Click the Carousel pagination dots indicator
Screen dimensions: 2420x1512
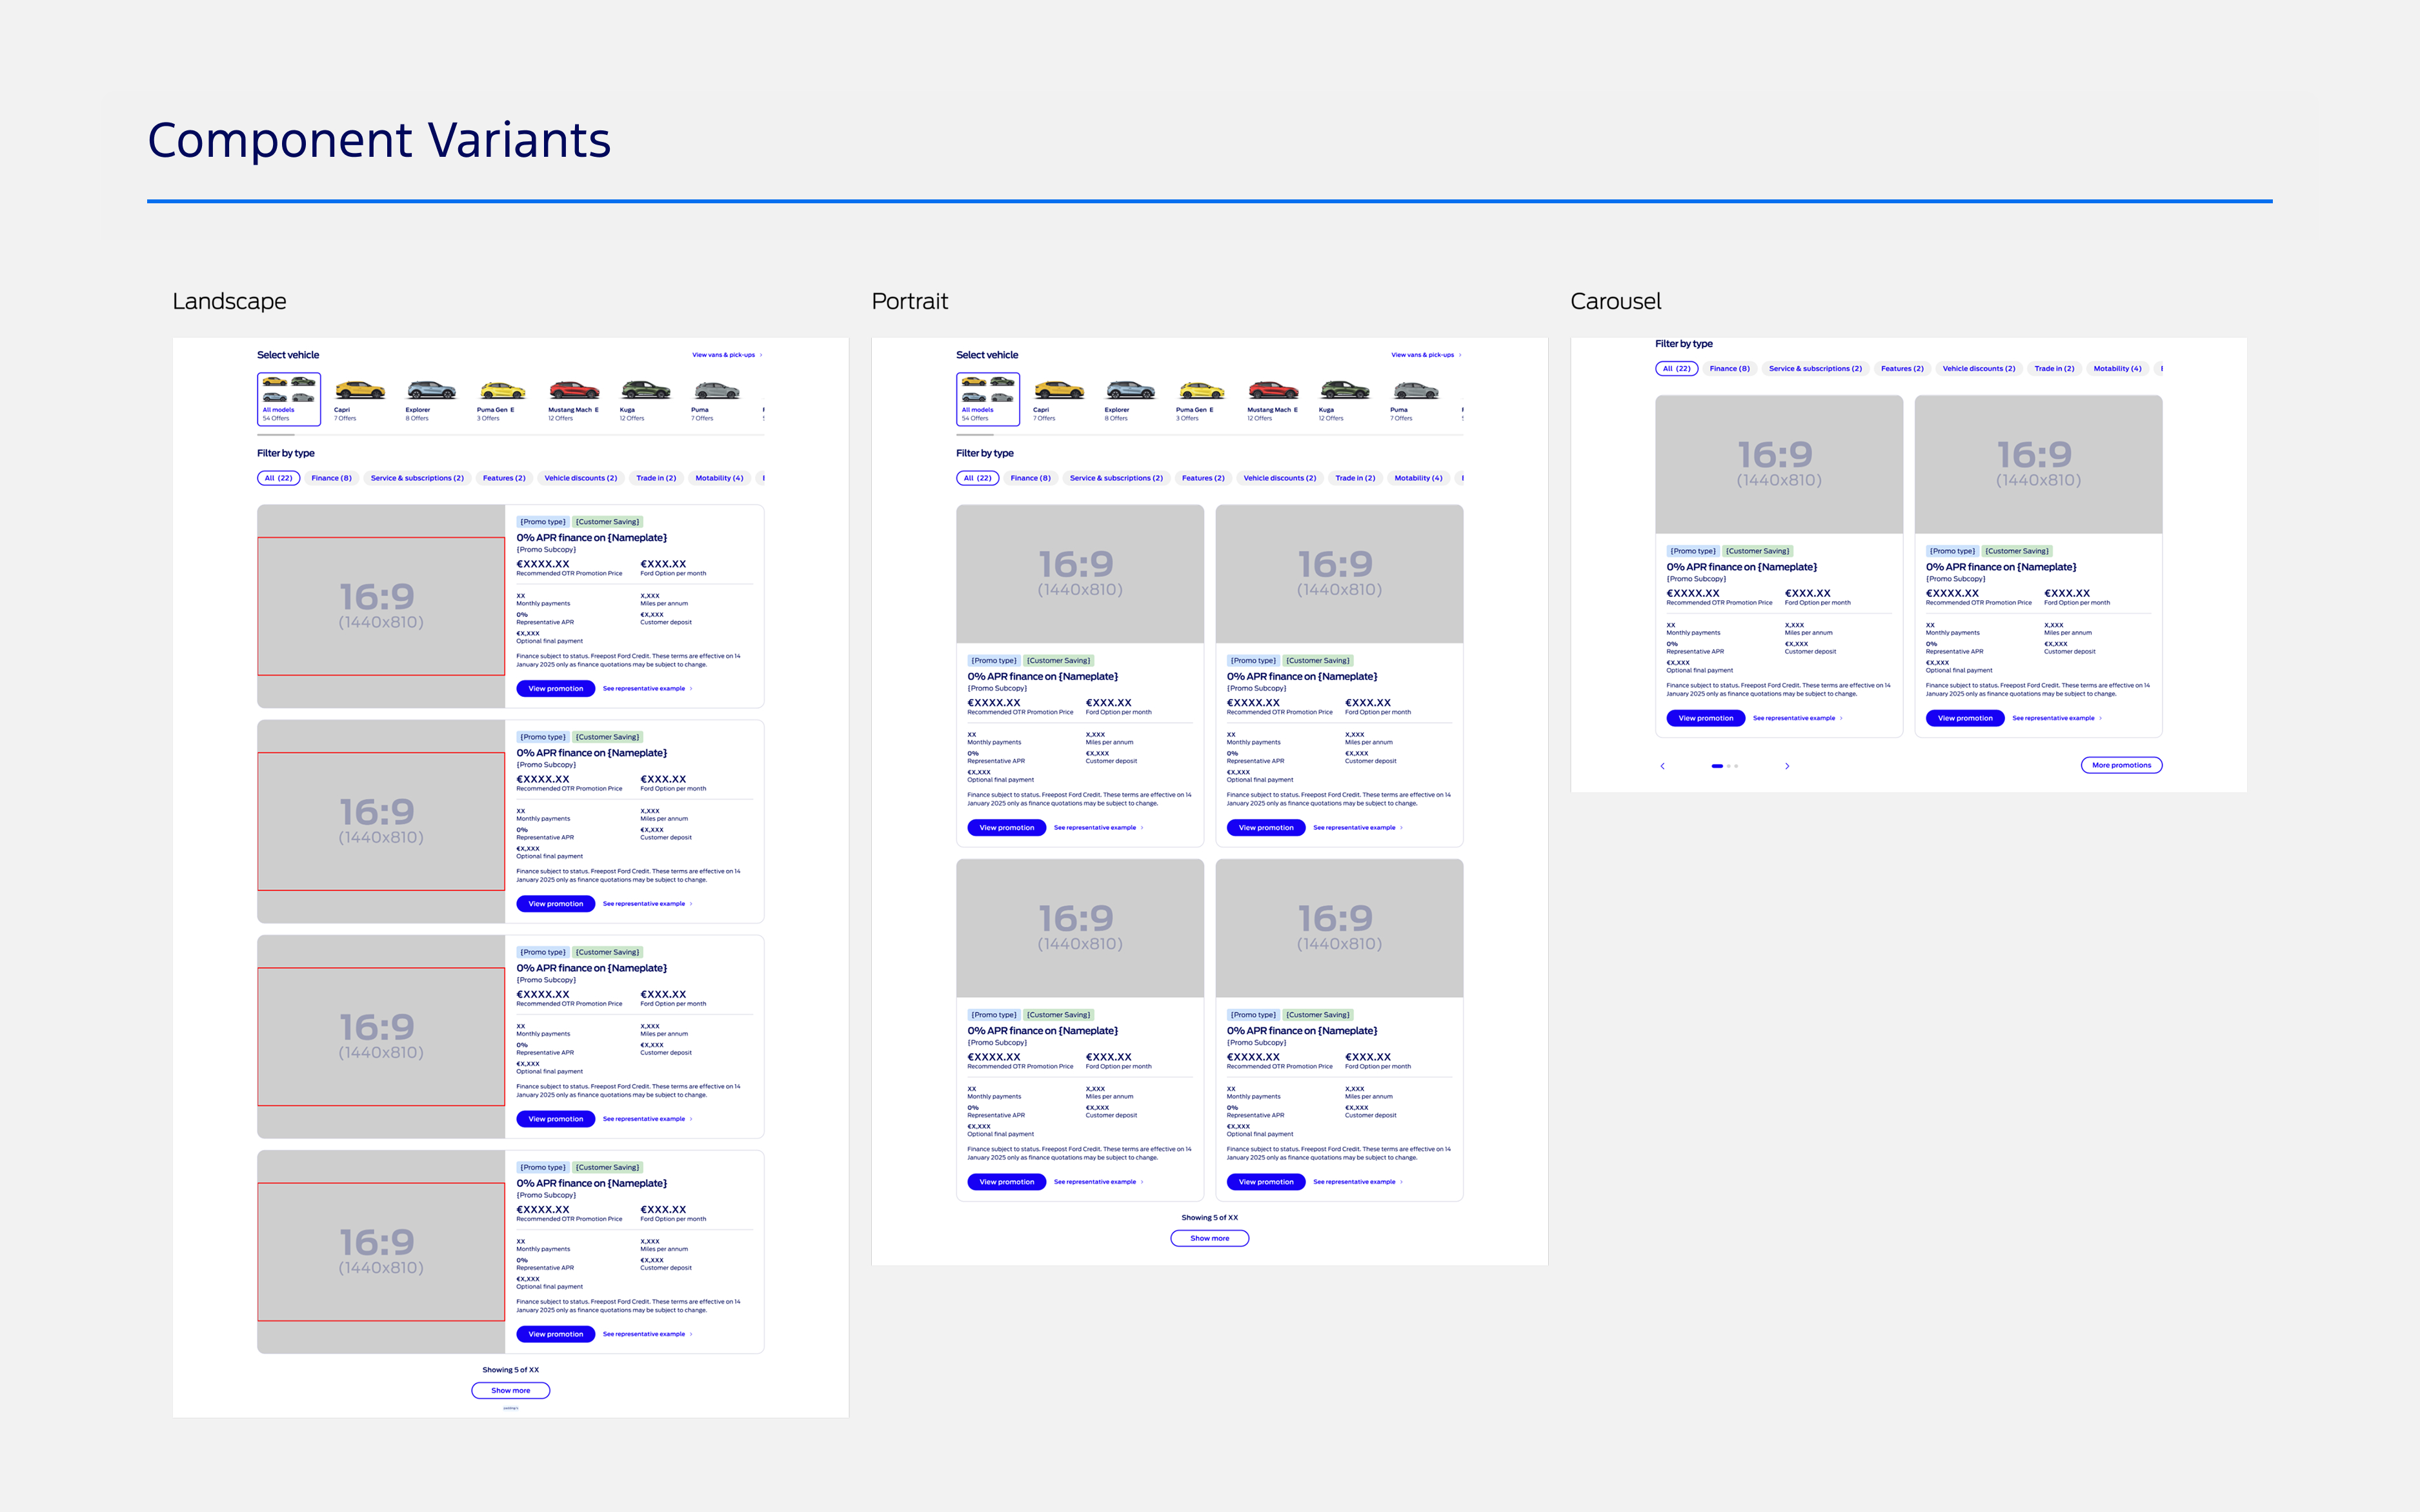pos(1724,766)
